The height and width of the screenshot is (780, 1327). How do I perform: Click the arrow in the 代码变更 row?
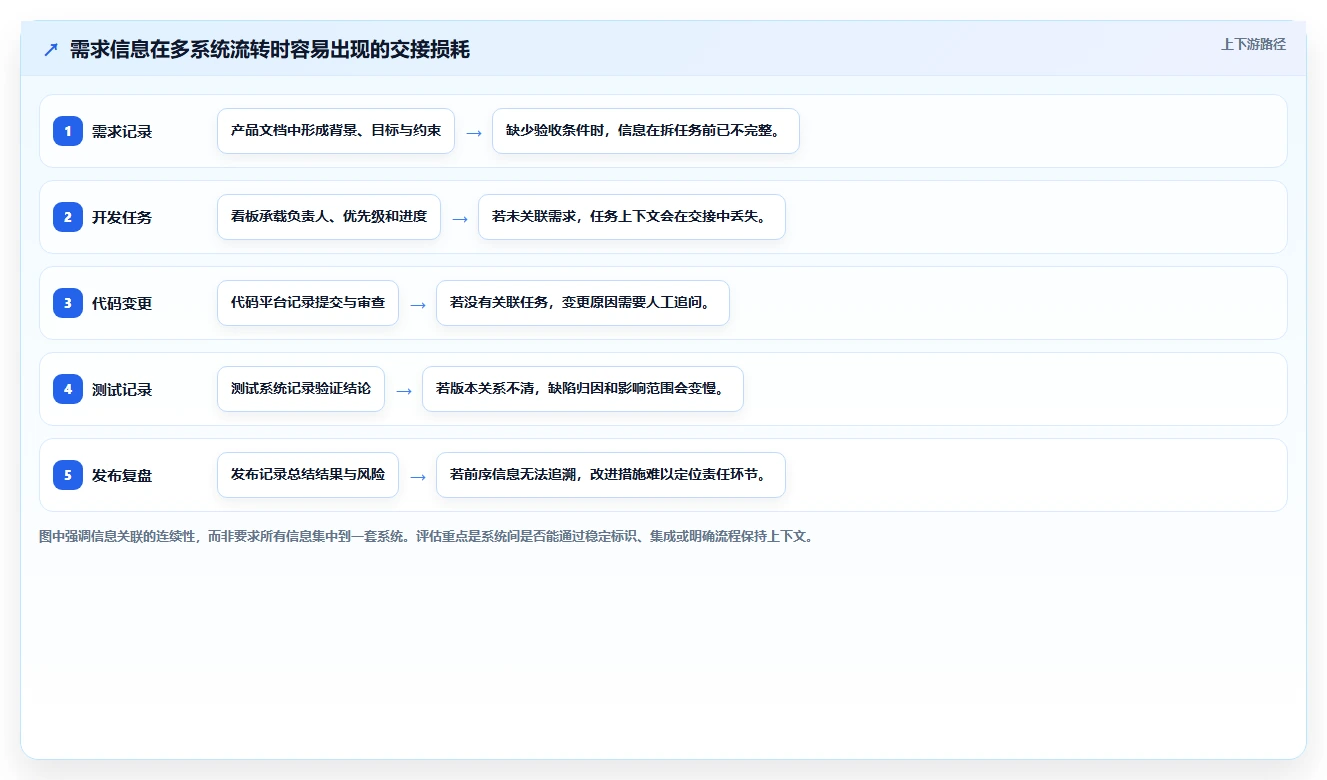[418, 304]
